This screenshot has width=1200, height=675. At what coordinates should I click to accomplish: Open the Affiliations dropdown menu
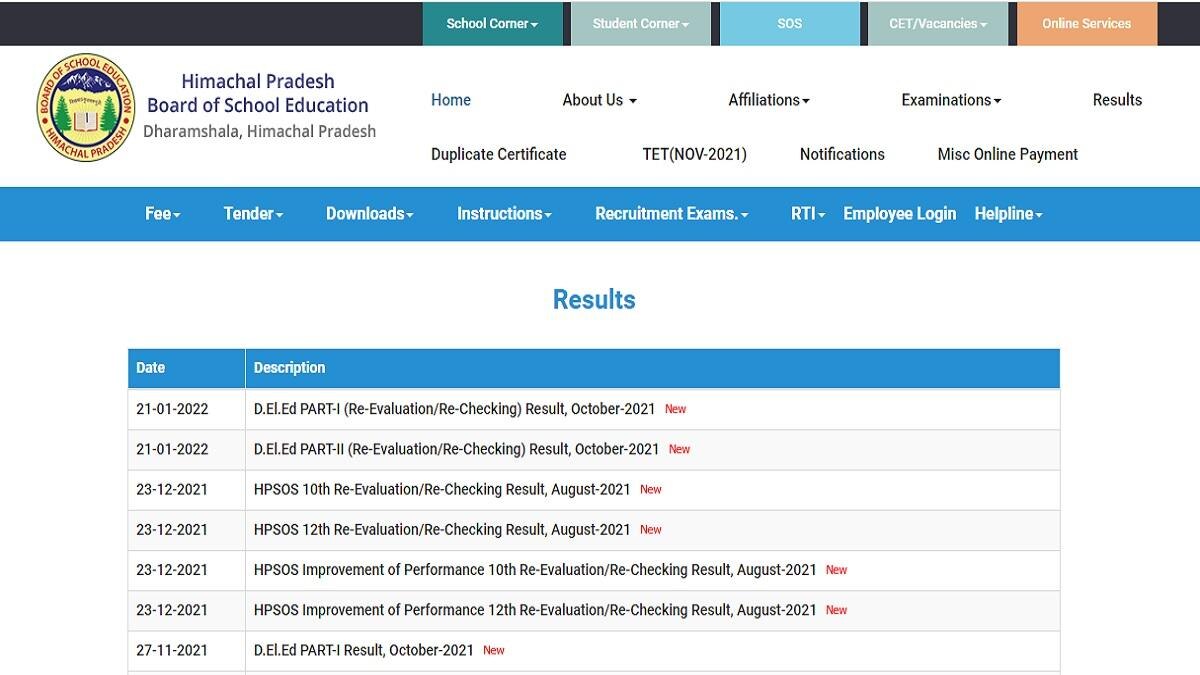coord(768,100)
